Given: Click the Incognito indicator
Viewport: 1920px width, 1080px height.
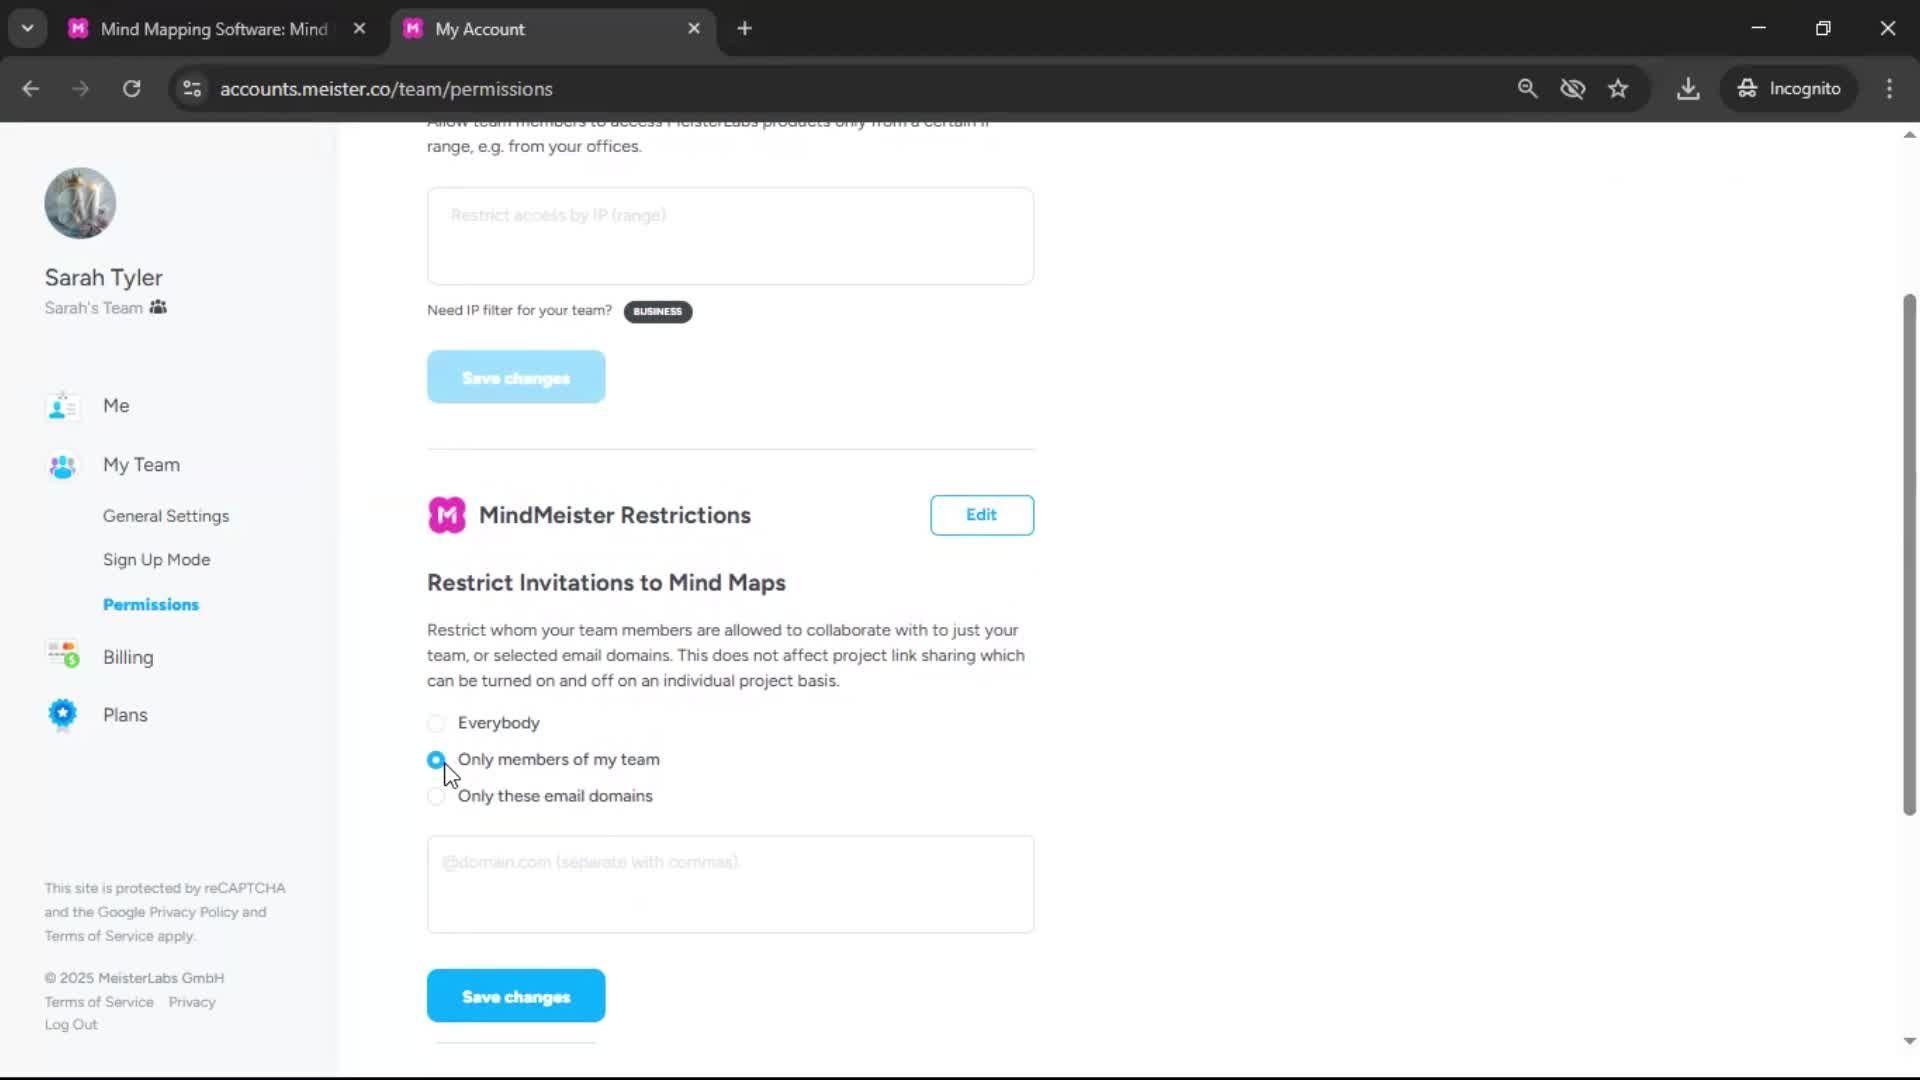Looking at the screenshot, I should 1789,89.
